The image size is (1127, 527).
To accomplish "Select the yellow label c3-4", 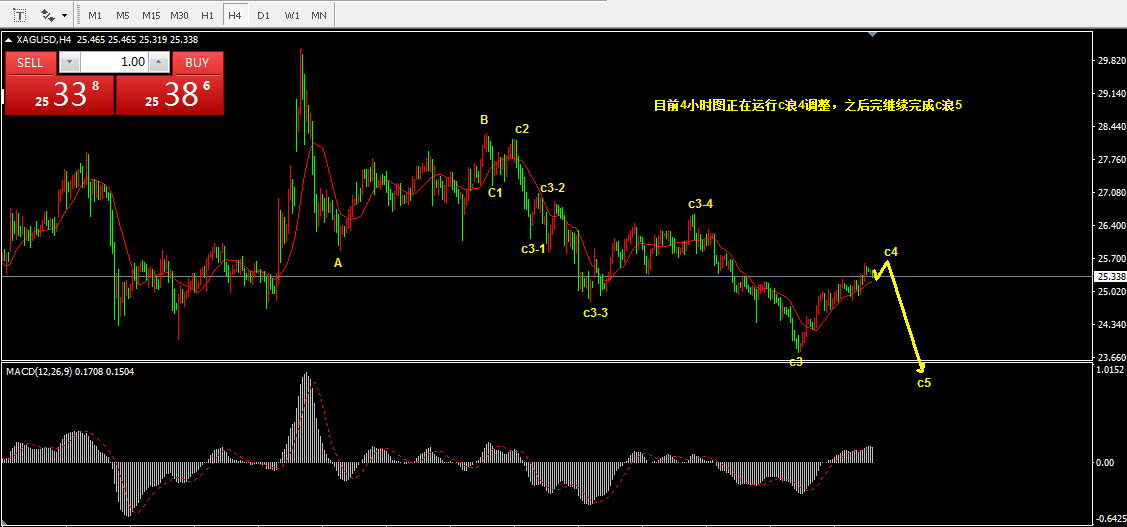I will pyautogui.click(x=700, y=204).
